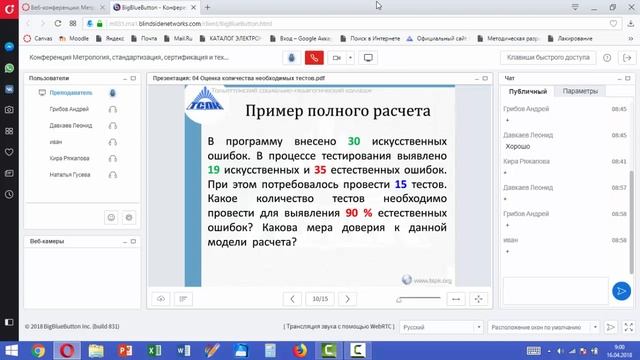Toggle mic icon next to Преподаватель
640x360 pixels.
click(113, 93)
